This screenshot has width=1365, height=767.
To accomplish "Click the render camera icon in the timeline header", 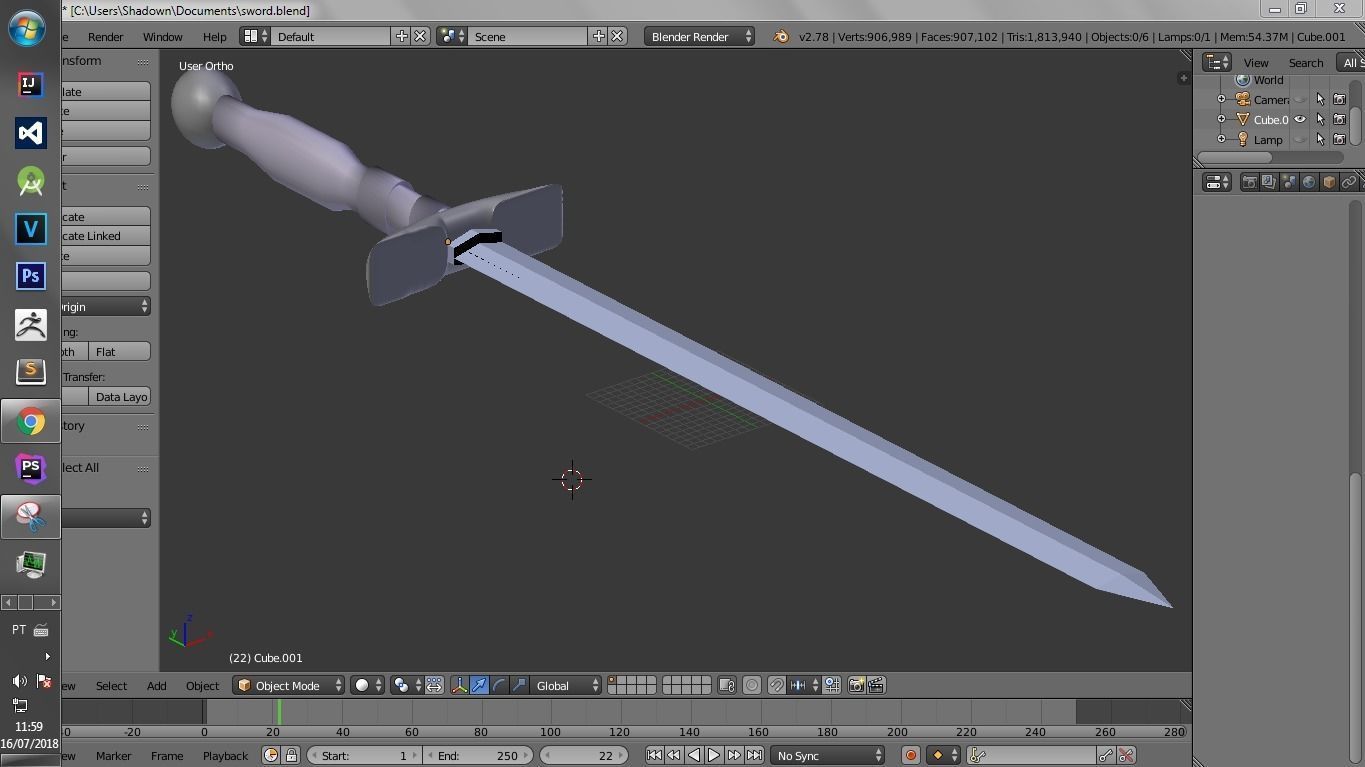I will pos(858,685).
